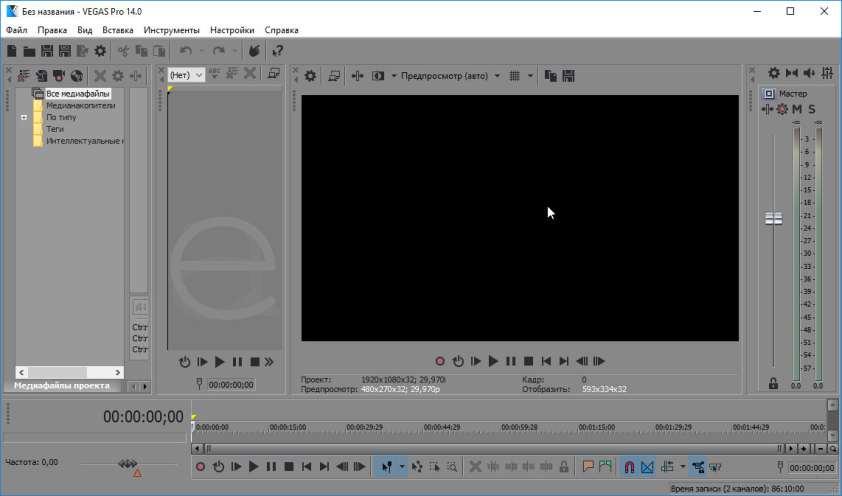Open the Auto Ripple dropdown arrow
Image resolution: width=842 pixels, height=496 pixels.
[683, 467]
